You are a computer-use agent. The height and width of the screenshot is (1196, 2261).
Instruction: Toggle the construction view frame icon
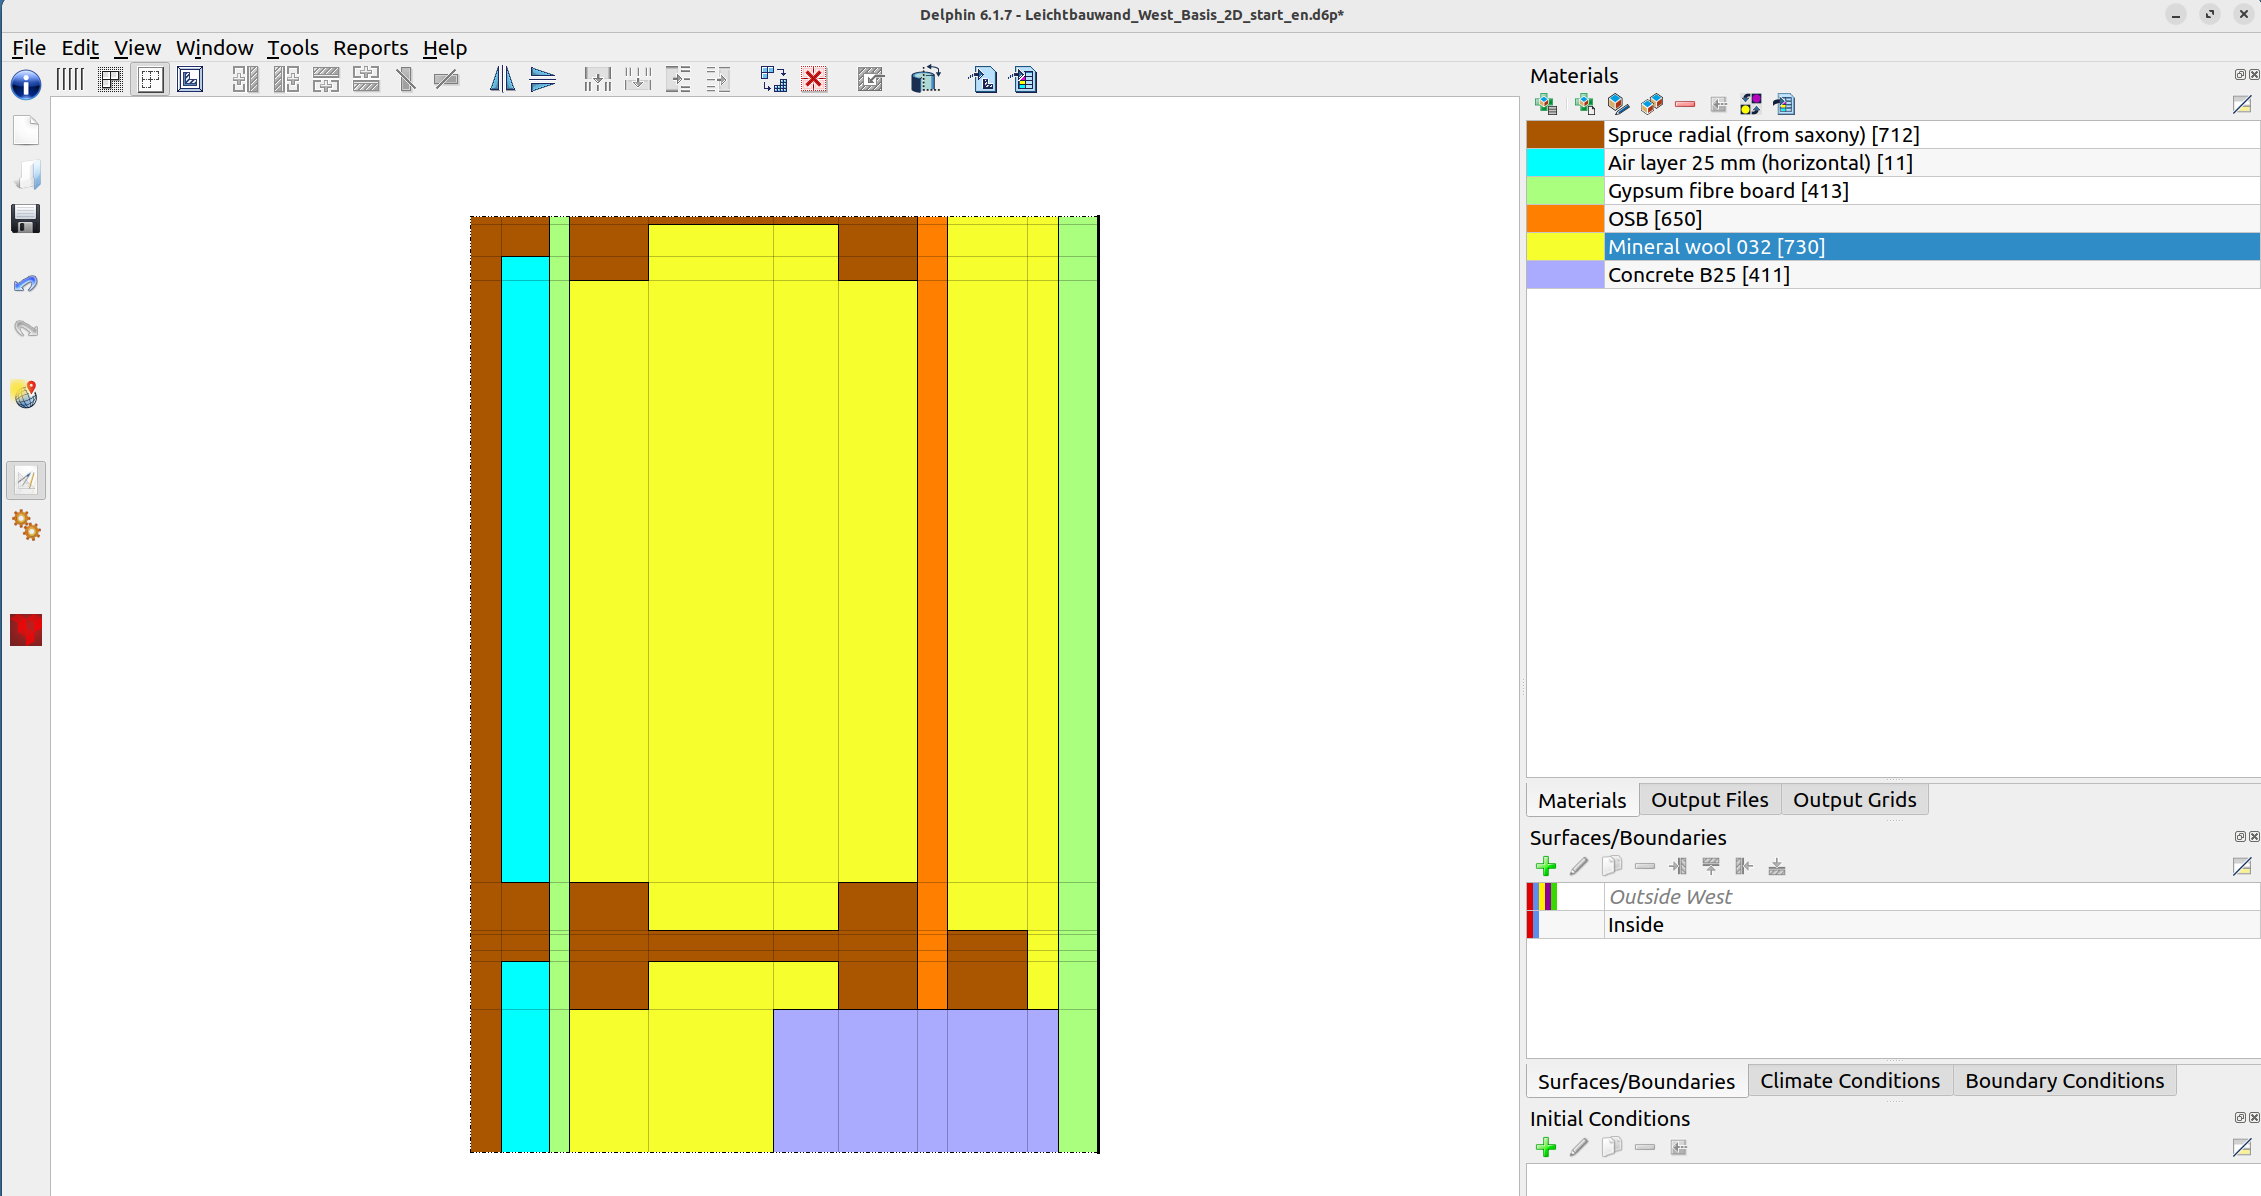pos(190,79)
